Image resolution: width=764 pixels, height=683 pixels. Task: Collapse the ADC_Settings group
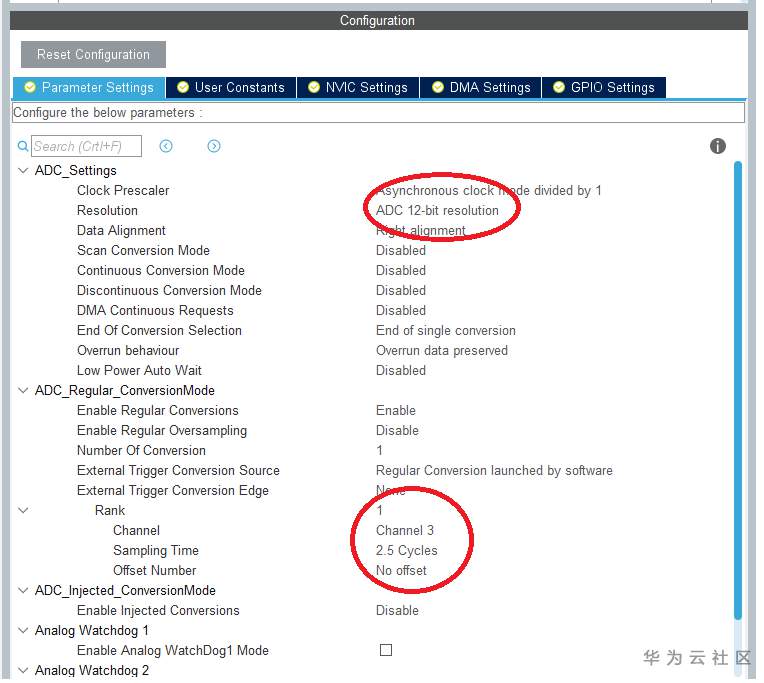tap(23, 171)
